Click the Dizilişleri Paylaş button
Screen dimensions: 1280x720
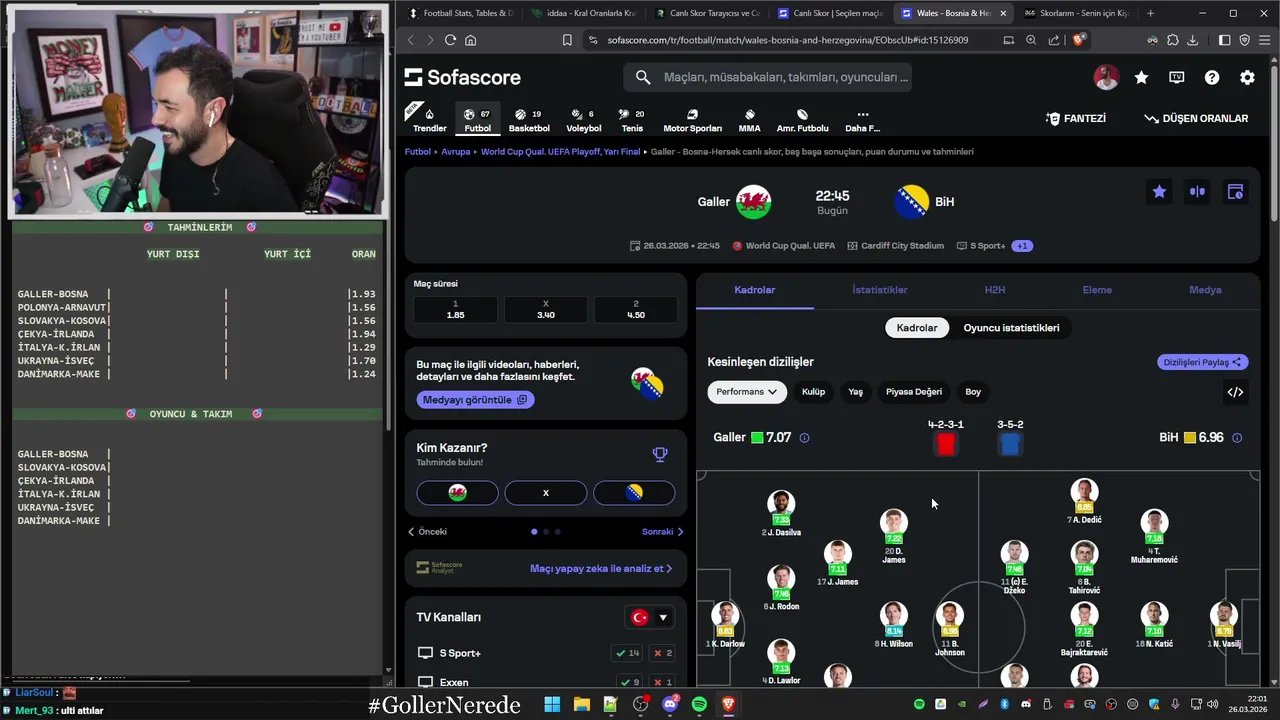pyautogui.click(x=1203, y=362)
